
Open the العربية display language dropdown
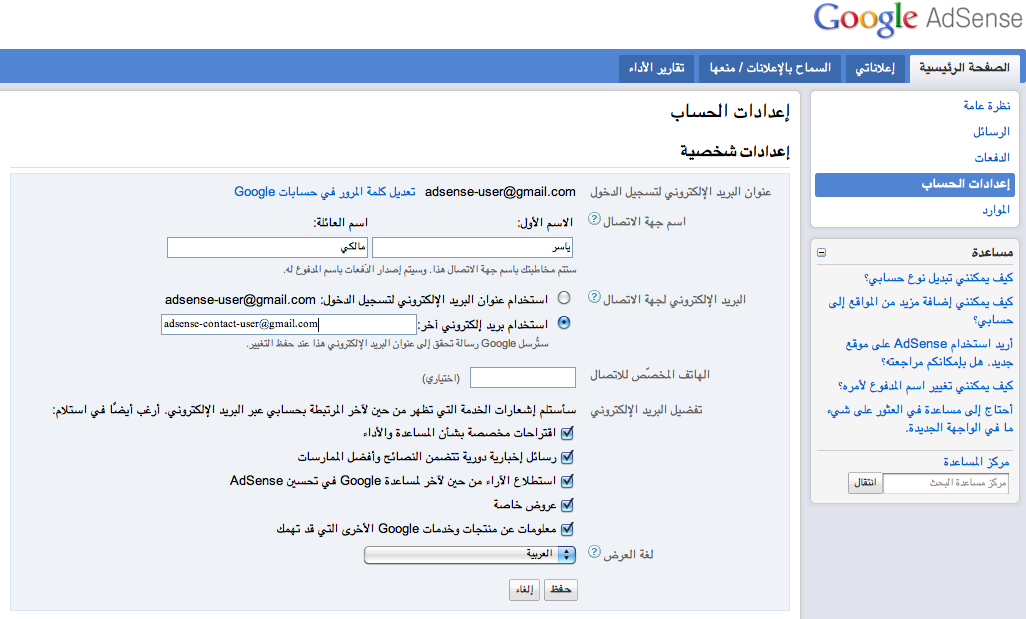click(470, 555)
